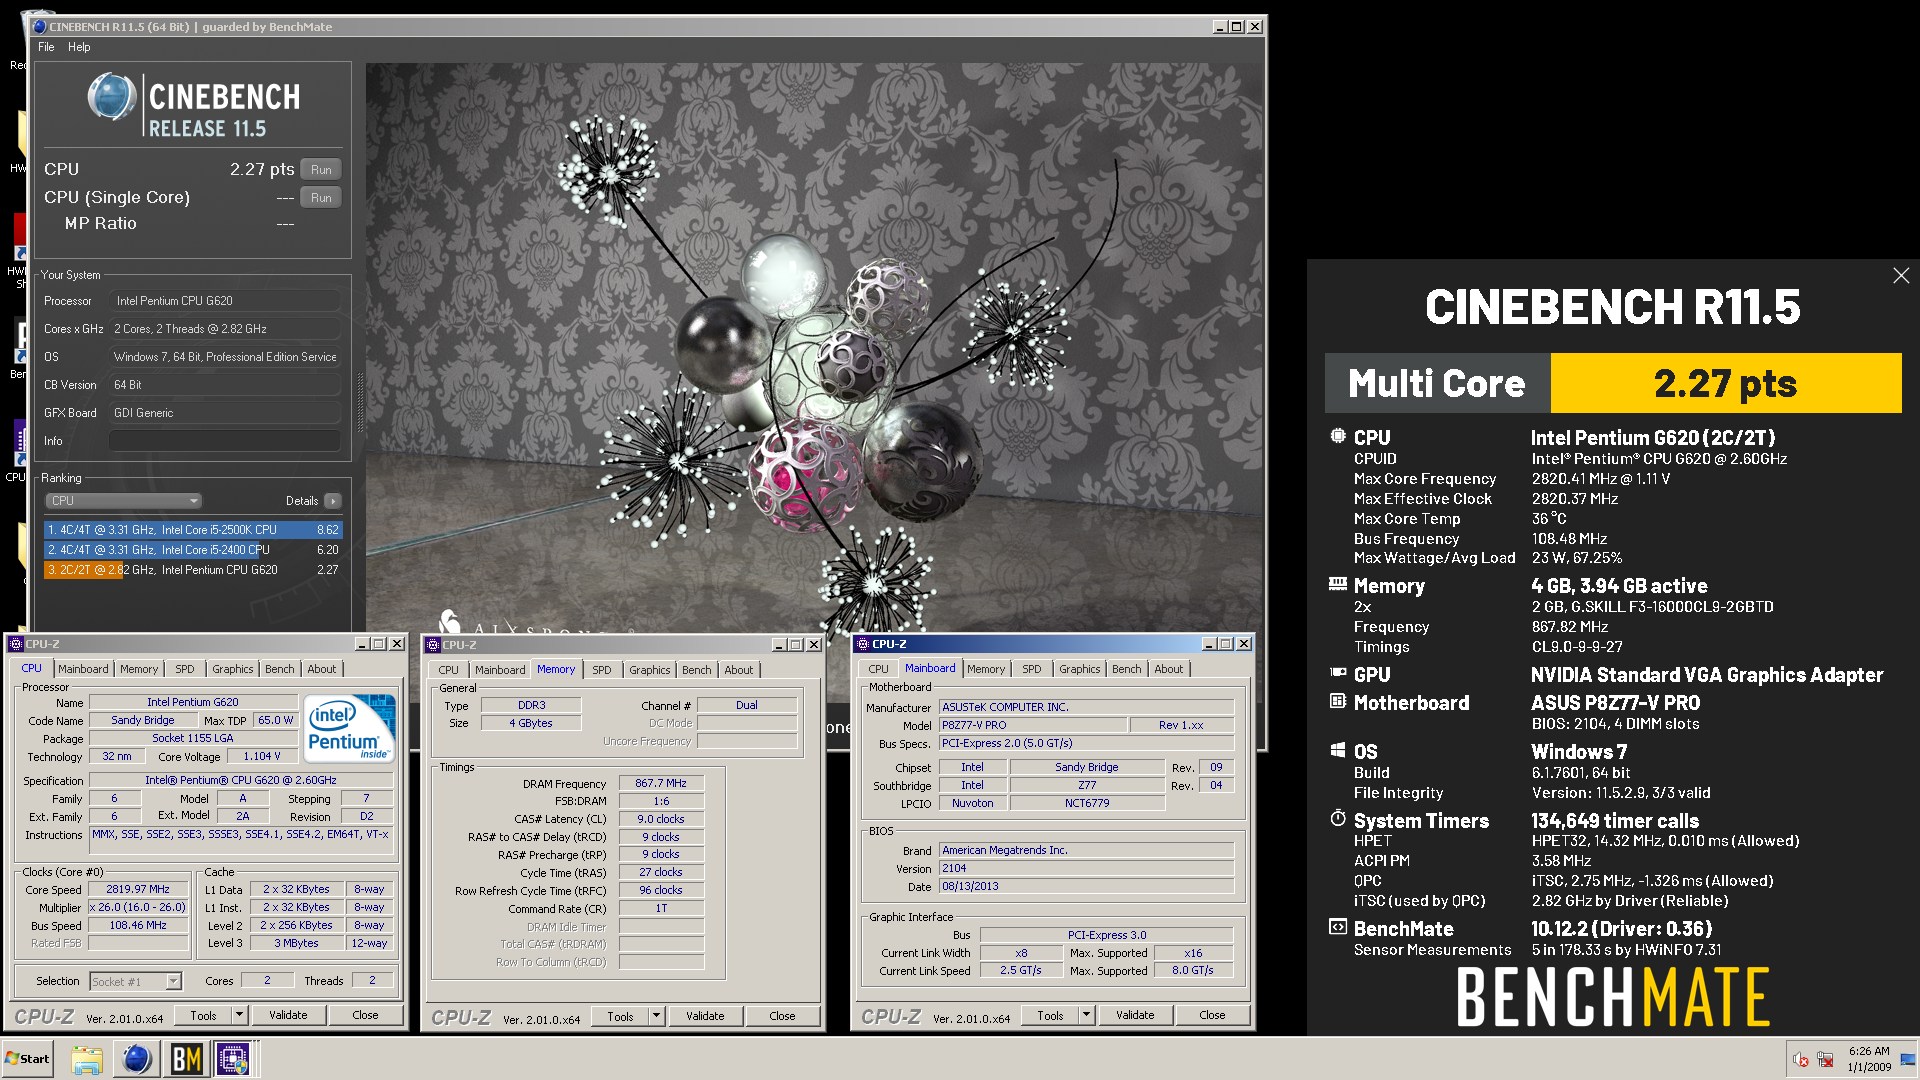The height and width of the screenshot is (1080, 1920).
Task: Run the CPU Single Core benchmark
Action: [x=321, y=197]
